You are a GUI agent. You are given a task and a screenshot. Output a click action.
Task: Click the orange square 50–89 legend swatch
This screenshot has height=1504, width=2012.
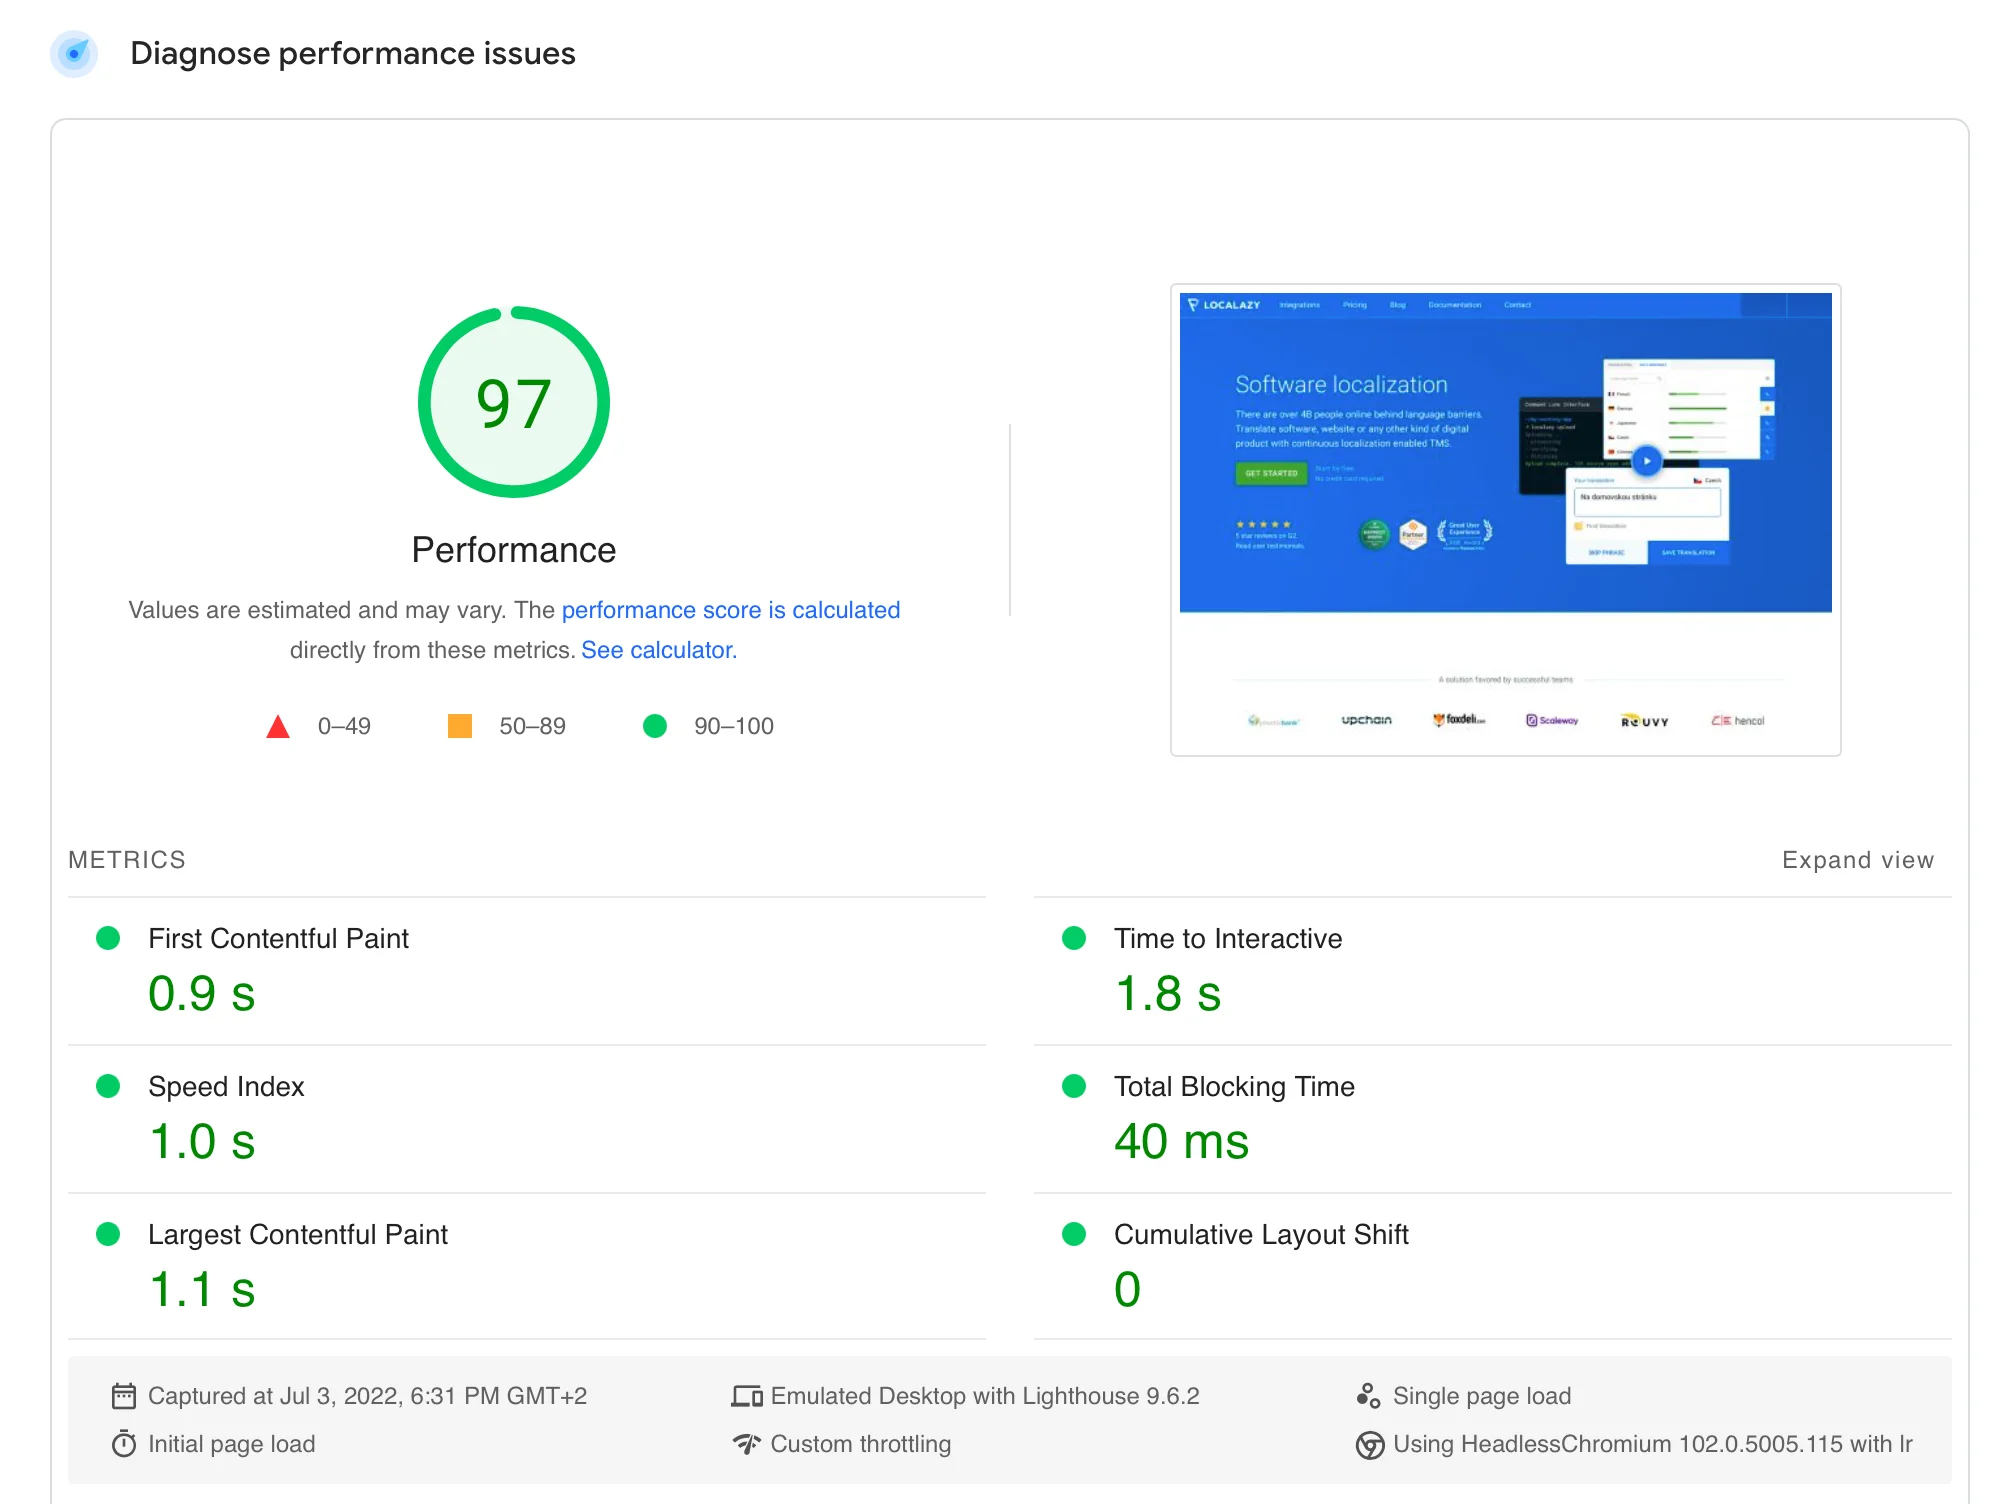460,726
